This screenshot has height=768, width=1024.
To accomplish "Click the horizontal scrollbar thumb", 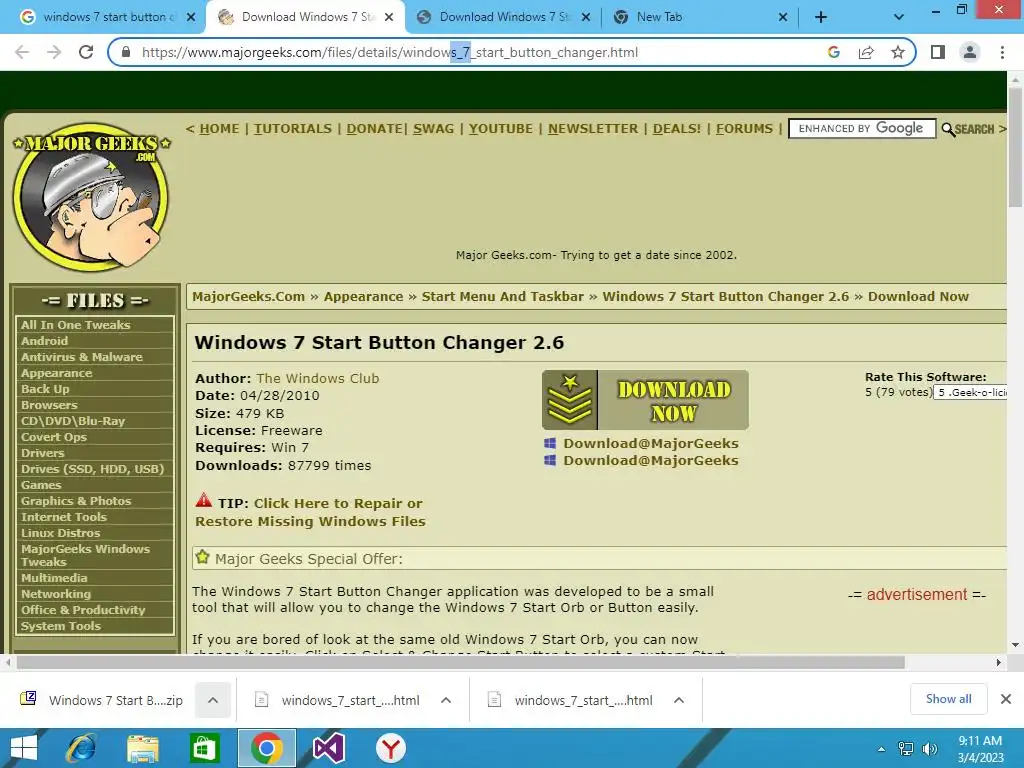I will click(x=460, y=662).
